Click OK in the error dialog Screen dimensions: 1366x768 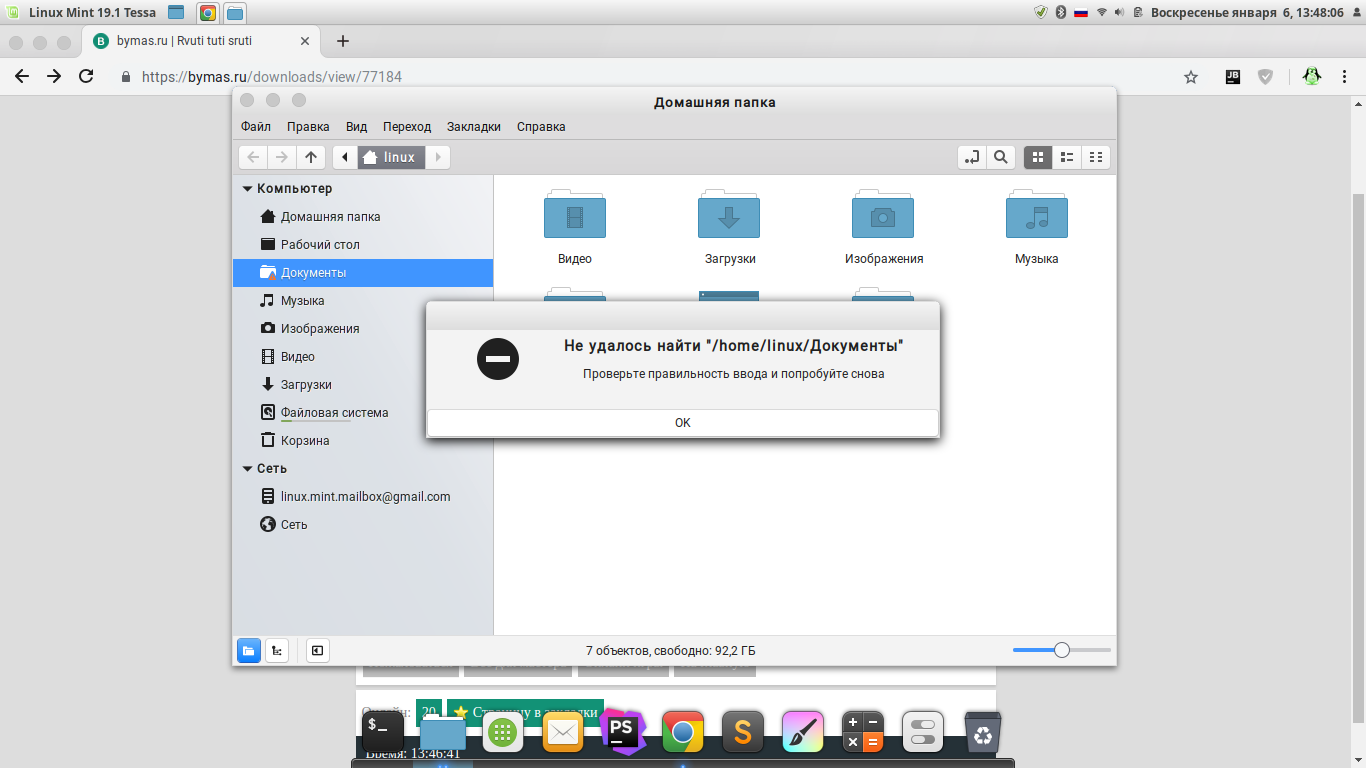coord(682,422)
